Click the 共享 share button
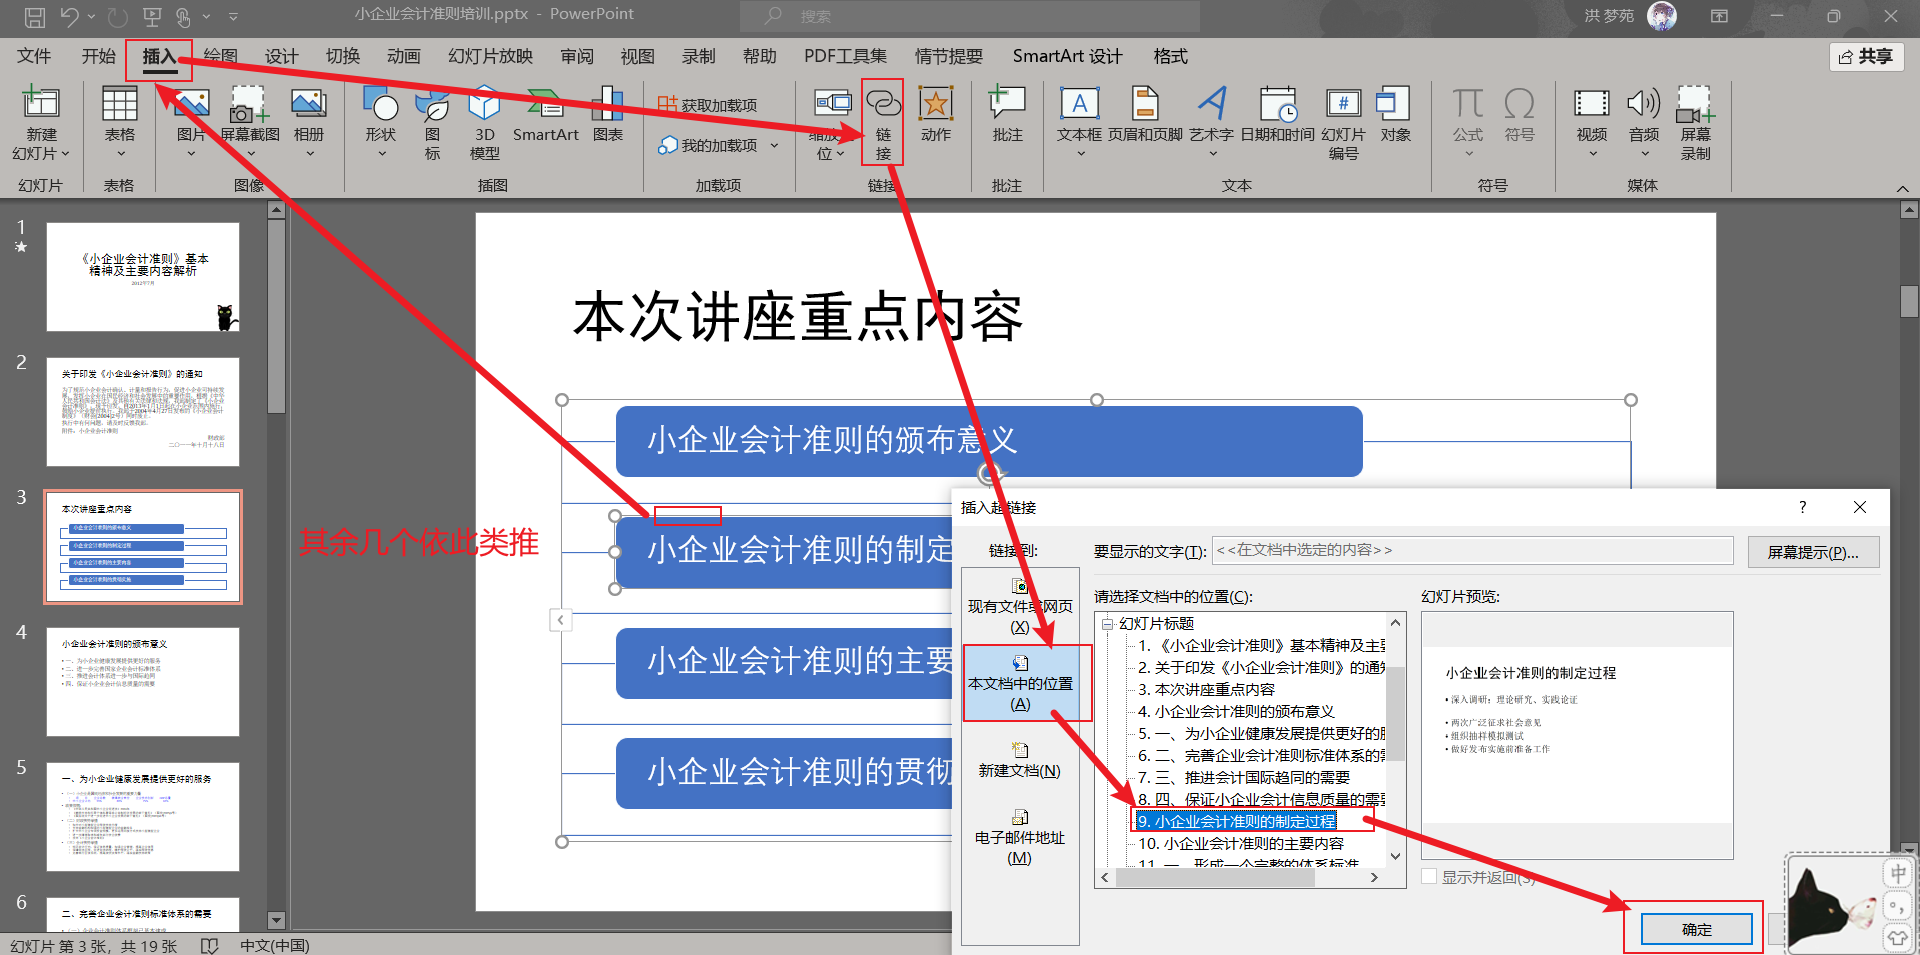The image size is (1920, 955). (x=1866, y=57)
